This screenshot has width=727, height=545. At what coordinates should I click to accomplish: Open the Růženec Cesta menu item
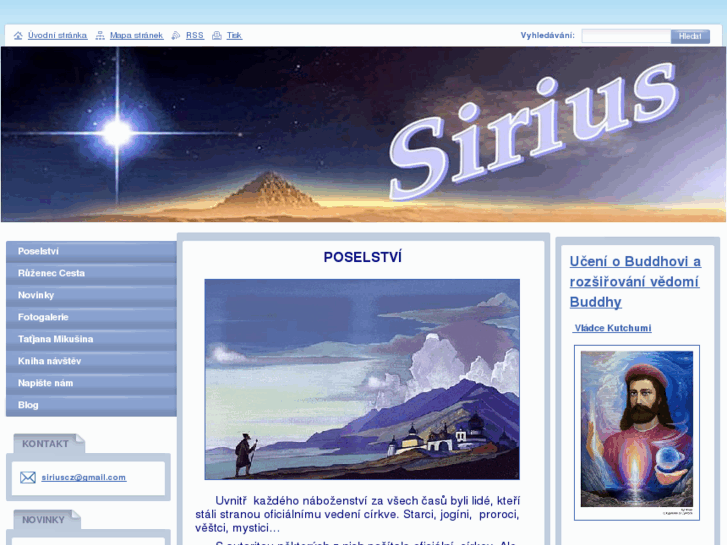pyautogui.click(x=91, y=274)
